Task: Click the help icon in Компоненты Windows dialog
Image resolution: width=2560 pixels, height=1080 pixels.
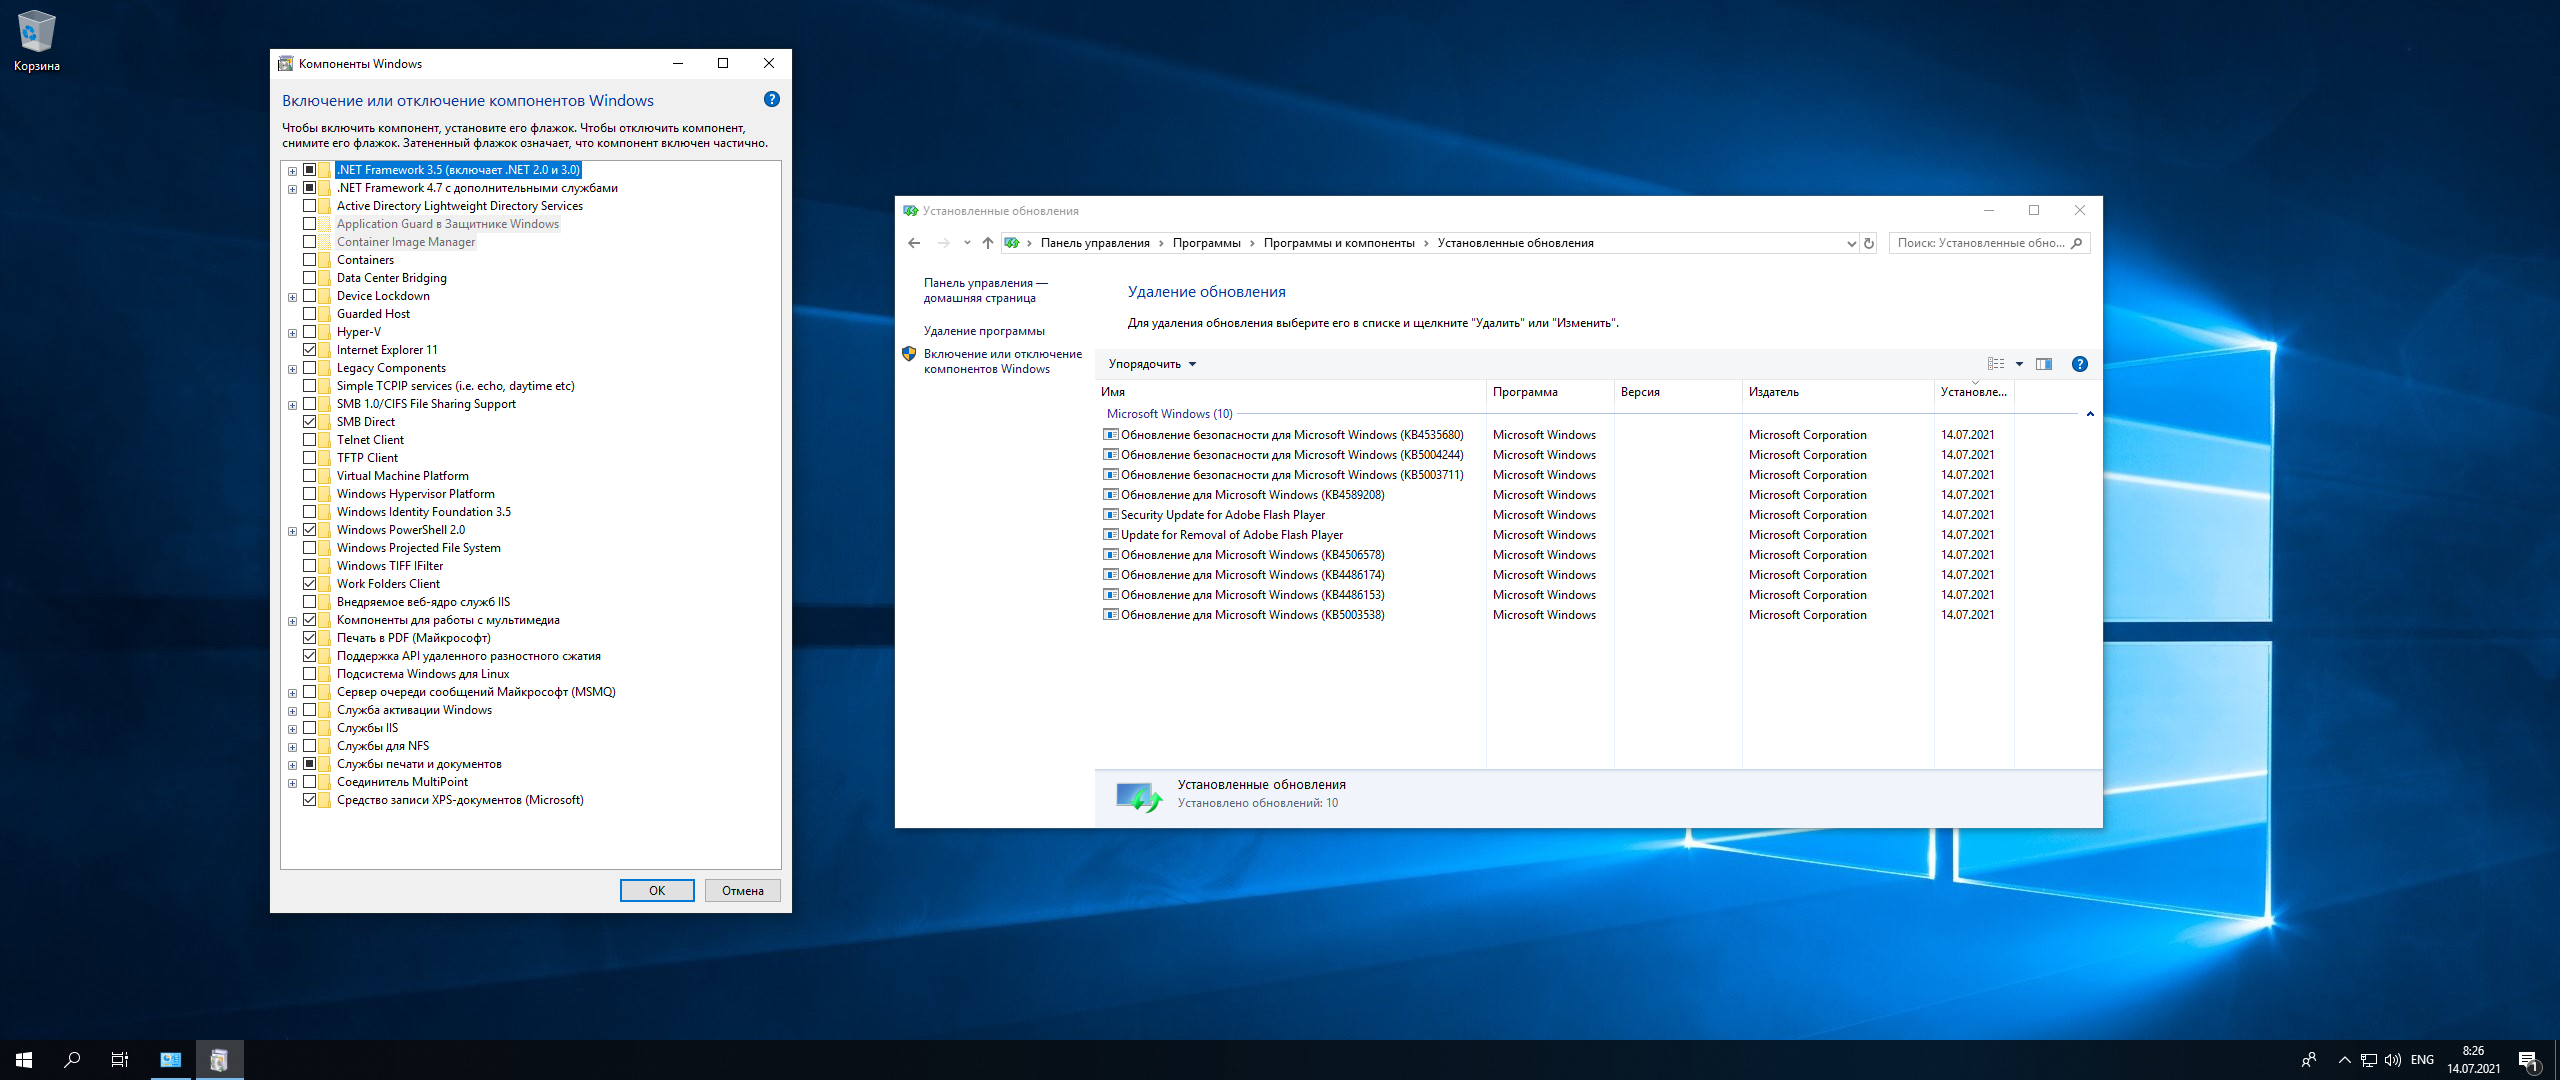Action: point(772,99)
